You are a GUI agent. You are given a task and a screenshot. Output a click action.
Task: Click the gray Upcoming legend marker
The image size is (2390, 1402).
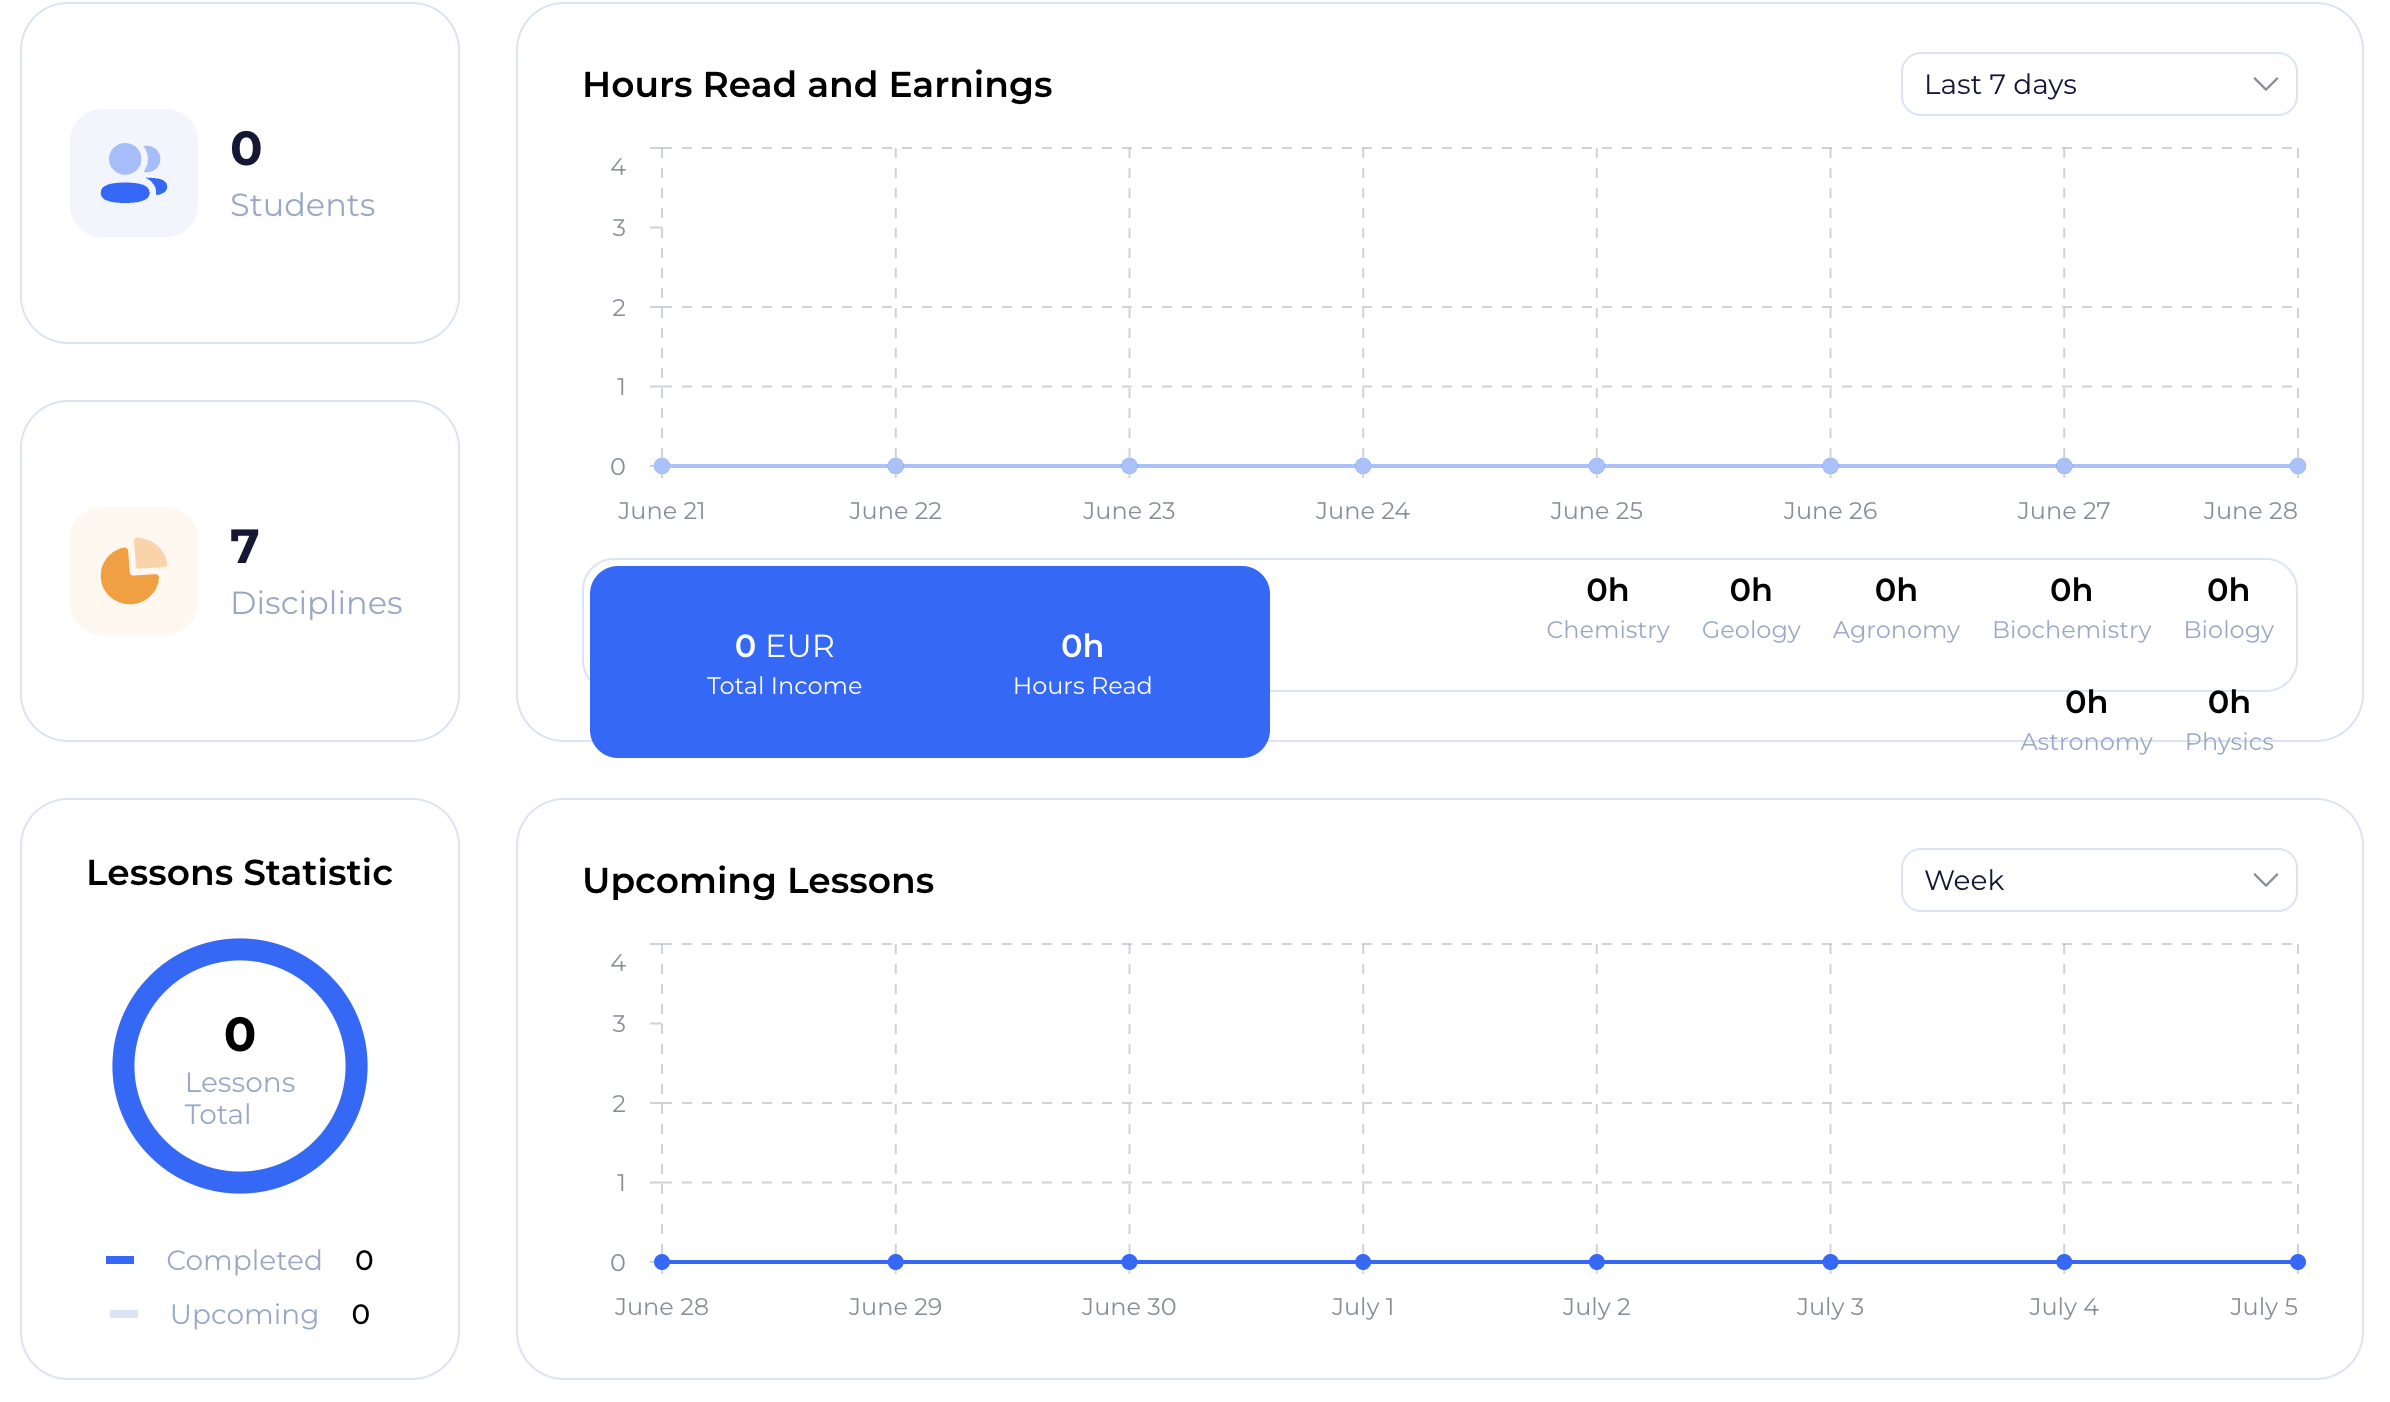[124, 1314]
